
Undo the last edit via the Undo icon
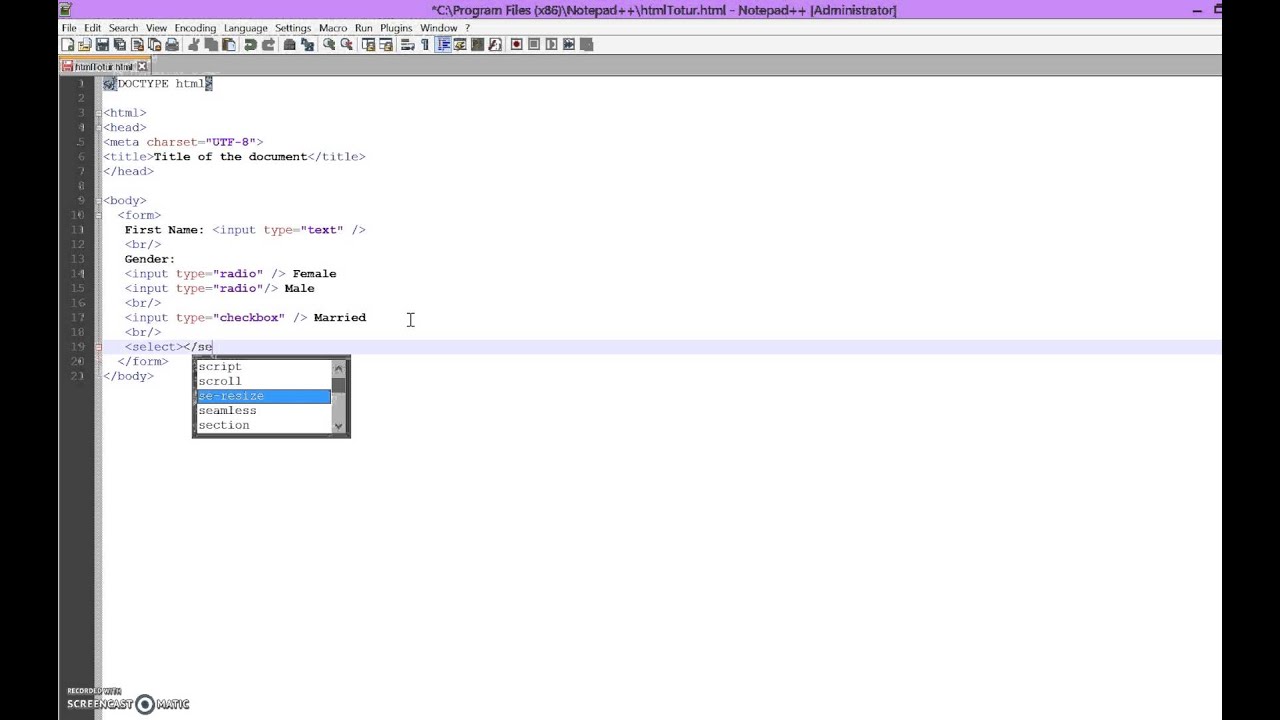(x=251, y=44)
